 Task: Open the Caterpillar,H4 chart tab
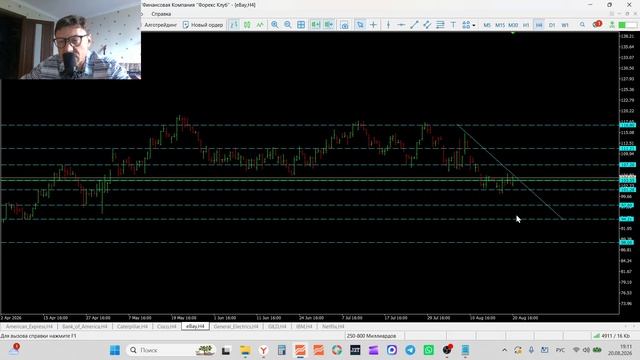[132, 327]
